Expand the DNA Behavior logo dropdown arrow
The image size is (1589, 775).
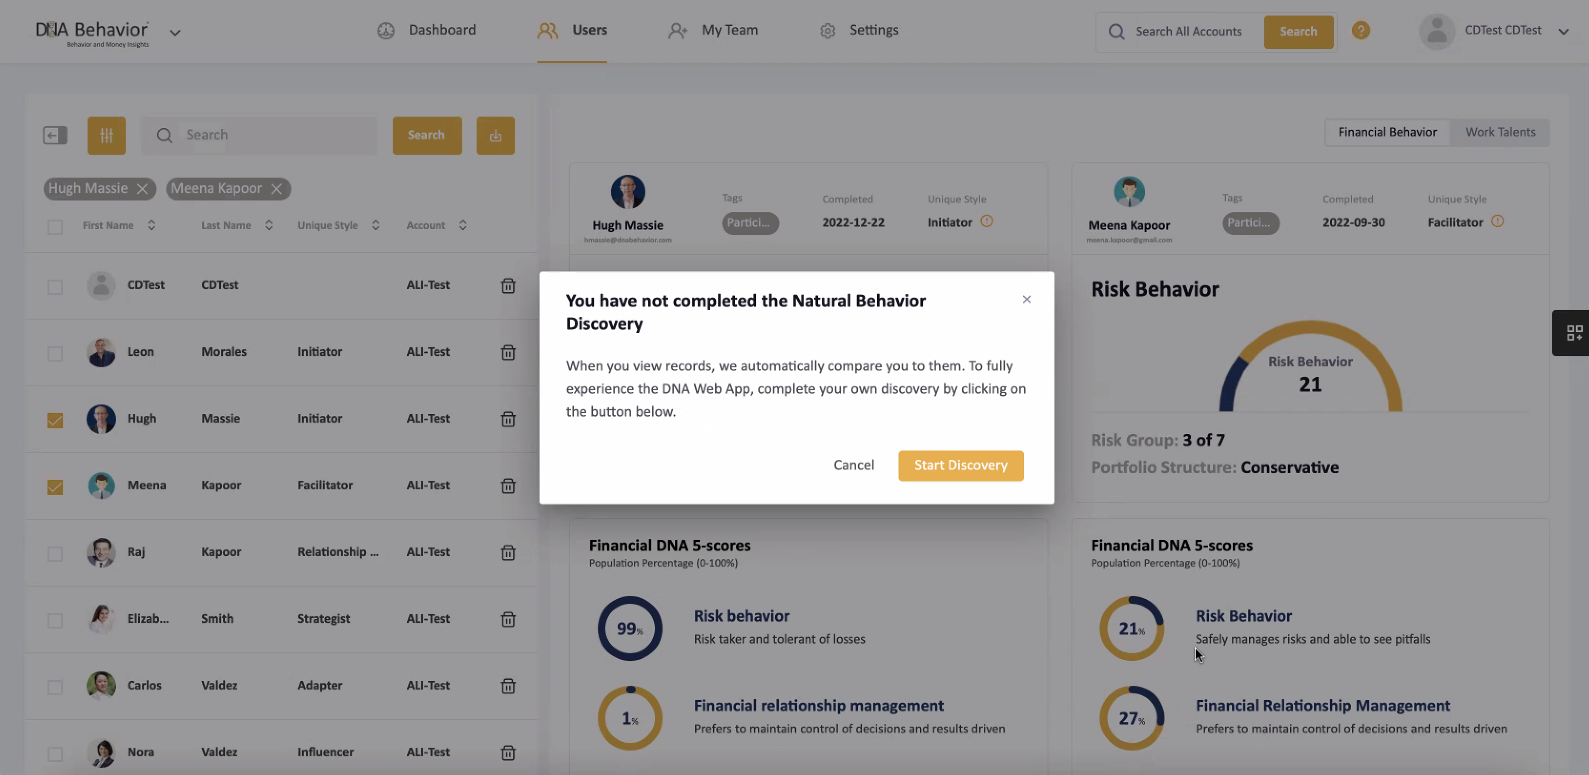tap(175, 33)
